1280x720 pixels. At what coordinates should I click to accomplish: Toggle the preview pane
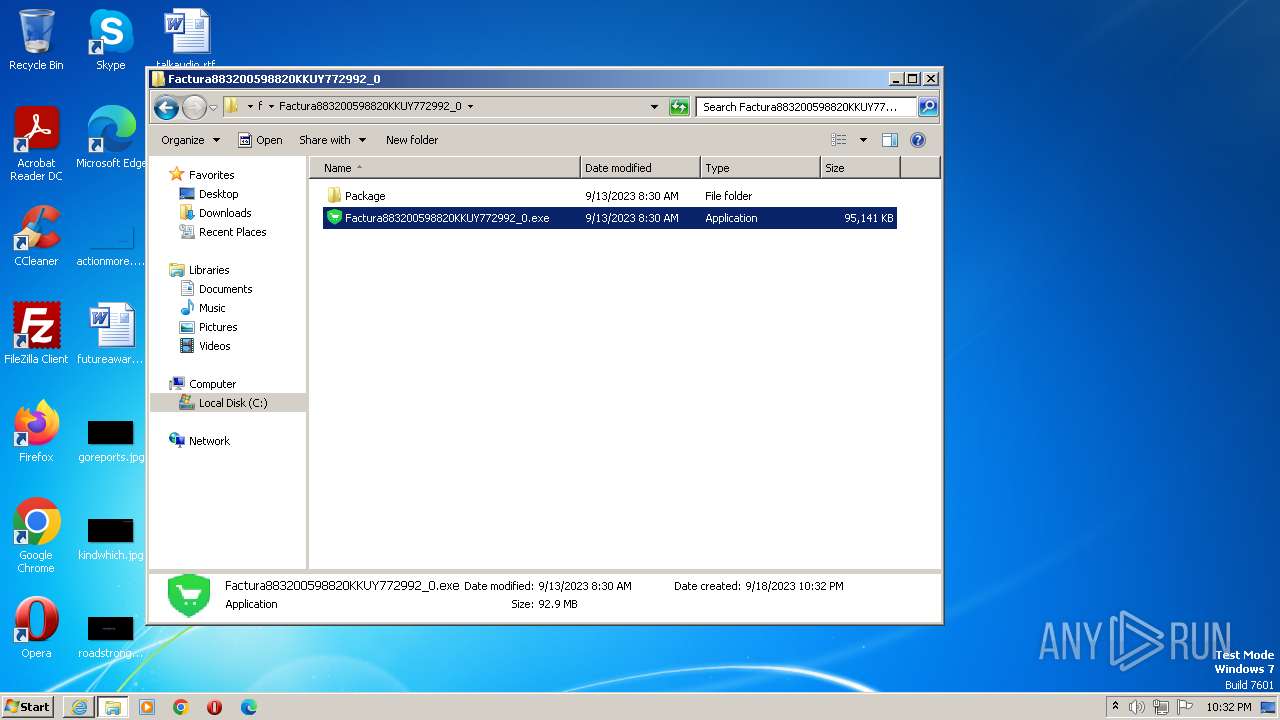click(x=890, y=140)
